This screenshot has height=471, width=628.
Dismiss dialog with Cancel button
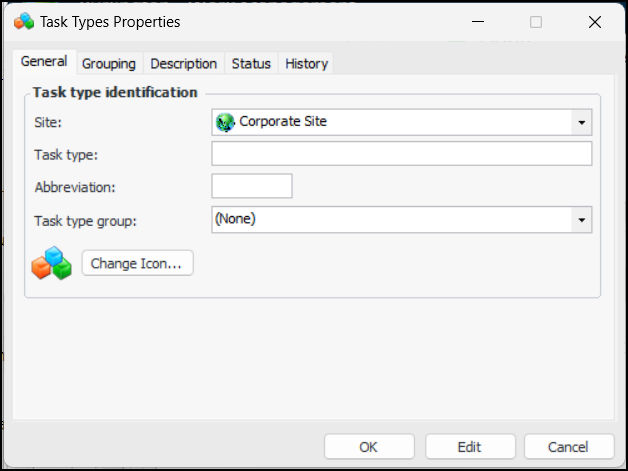569,447
